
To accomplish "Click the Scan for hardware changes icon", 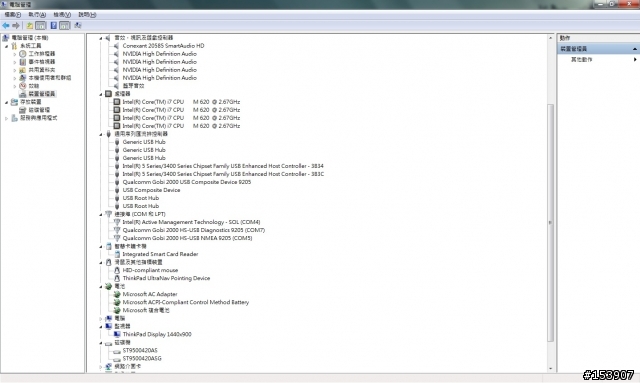I will click(x=78, y=26).
